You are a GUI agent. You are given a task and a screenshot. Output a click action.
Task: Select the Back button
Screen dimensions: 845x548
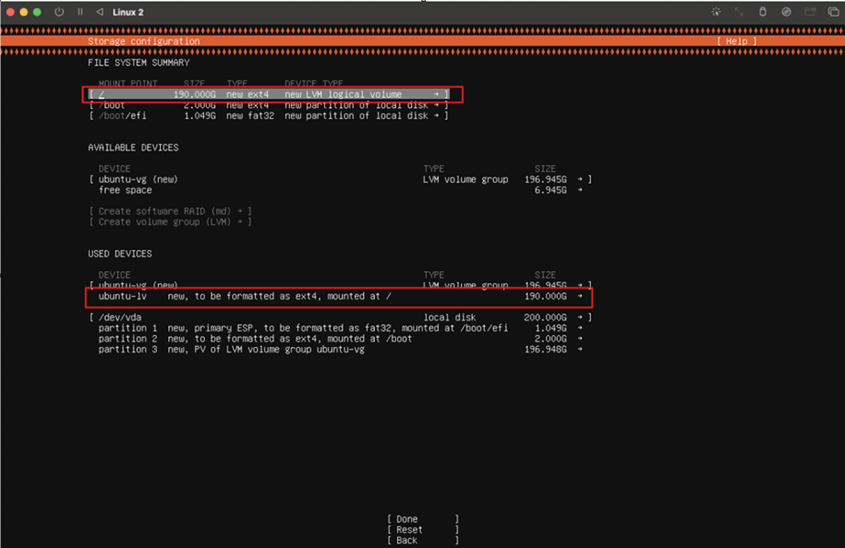[x=423, y=540]
